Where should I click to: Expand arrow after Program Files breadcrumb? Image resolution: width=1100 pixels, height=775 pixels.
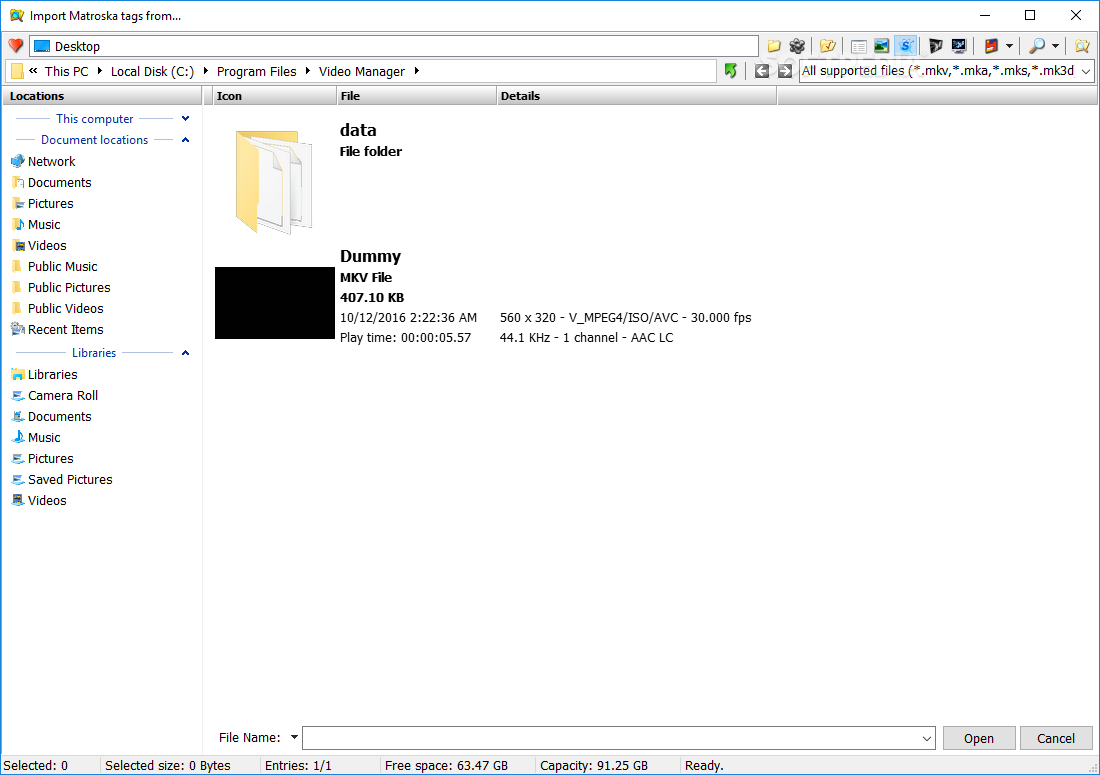pyautogui.click(x=308, y=71)
